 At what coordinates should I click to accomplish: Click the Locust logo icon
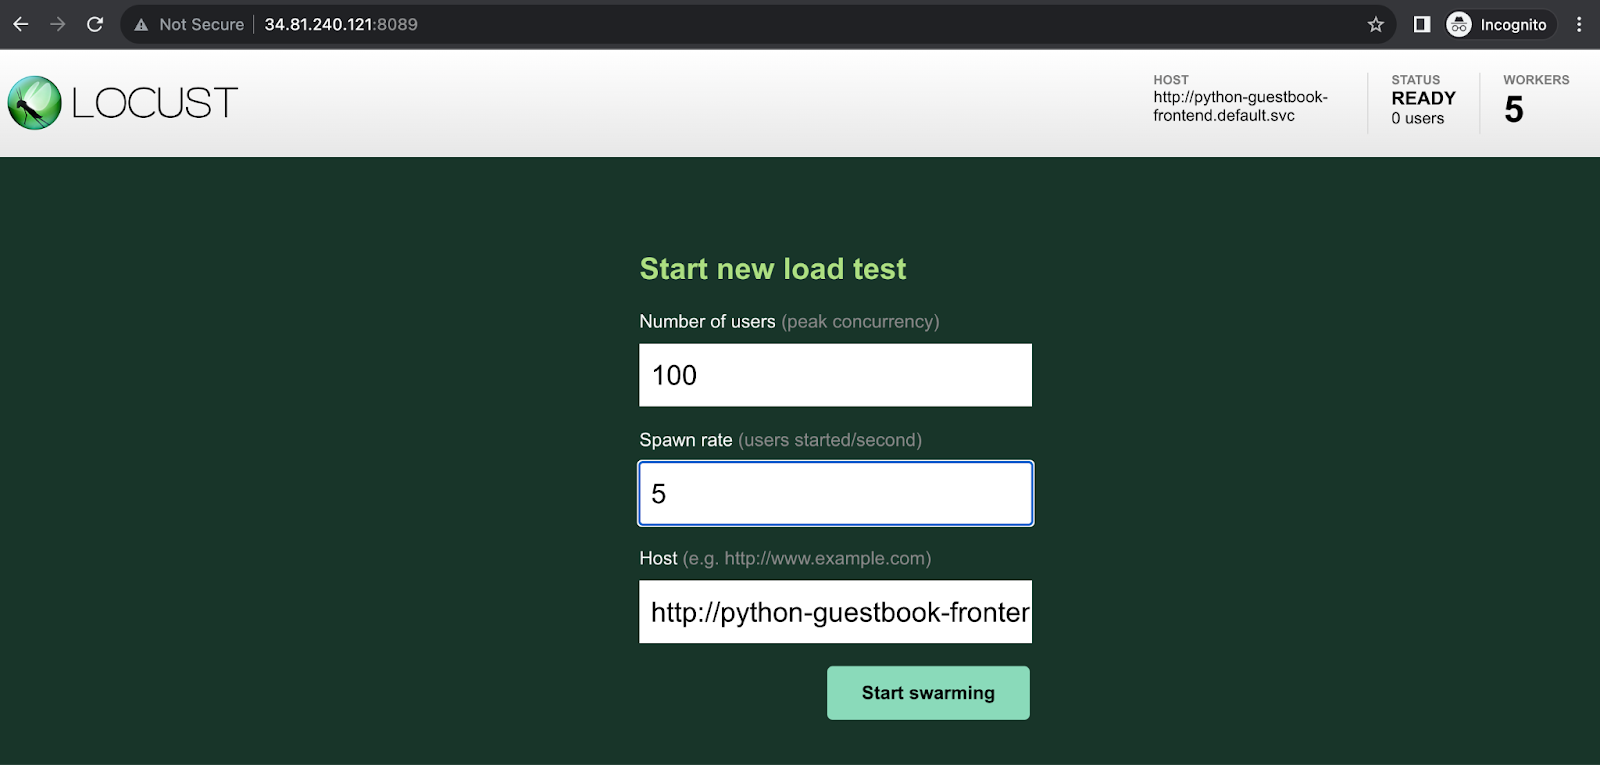pos(35,103)
